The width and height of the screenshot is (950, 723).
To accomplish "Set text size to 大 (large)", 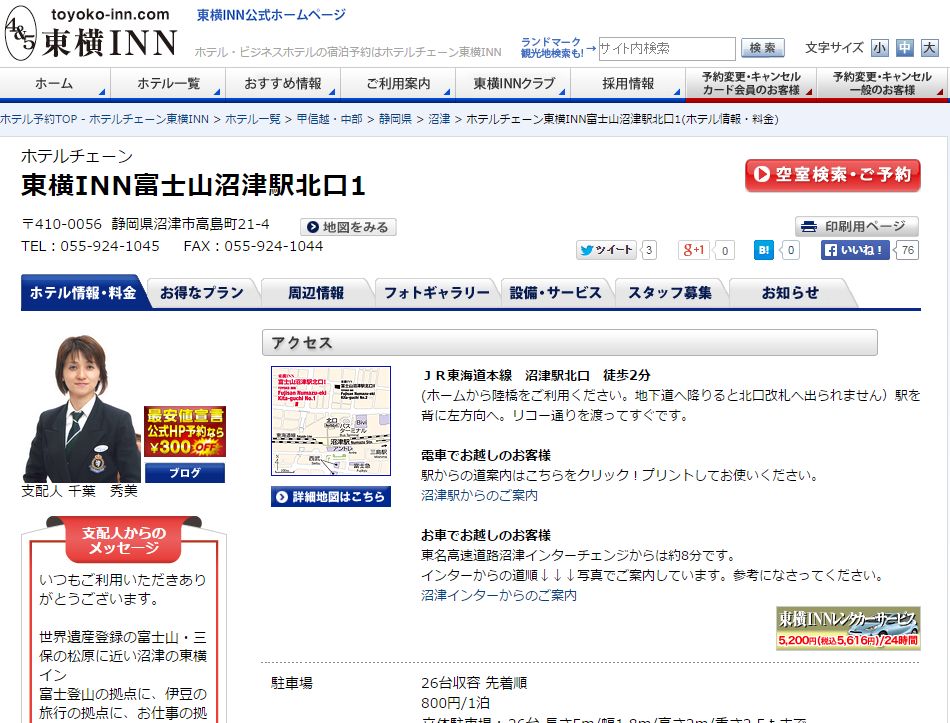I will [930, 48].
